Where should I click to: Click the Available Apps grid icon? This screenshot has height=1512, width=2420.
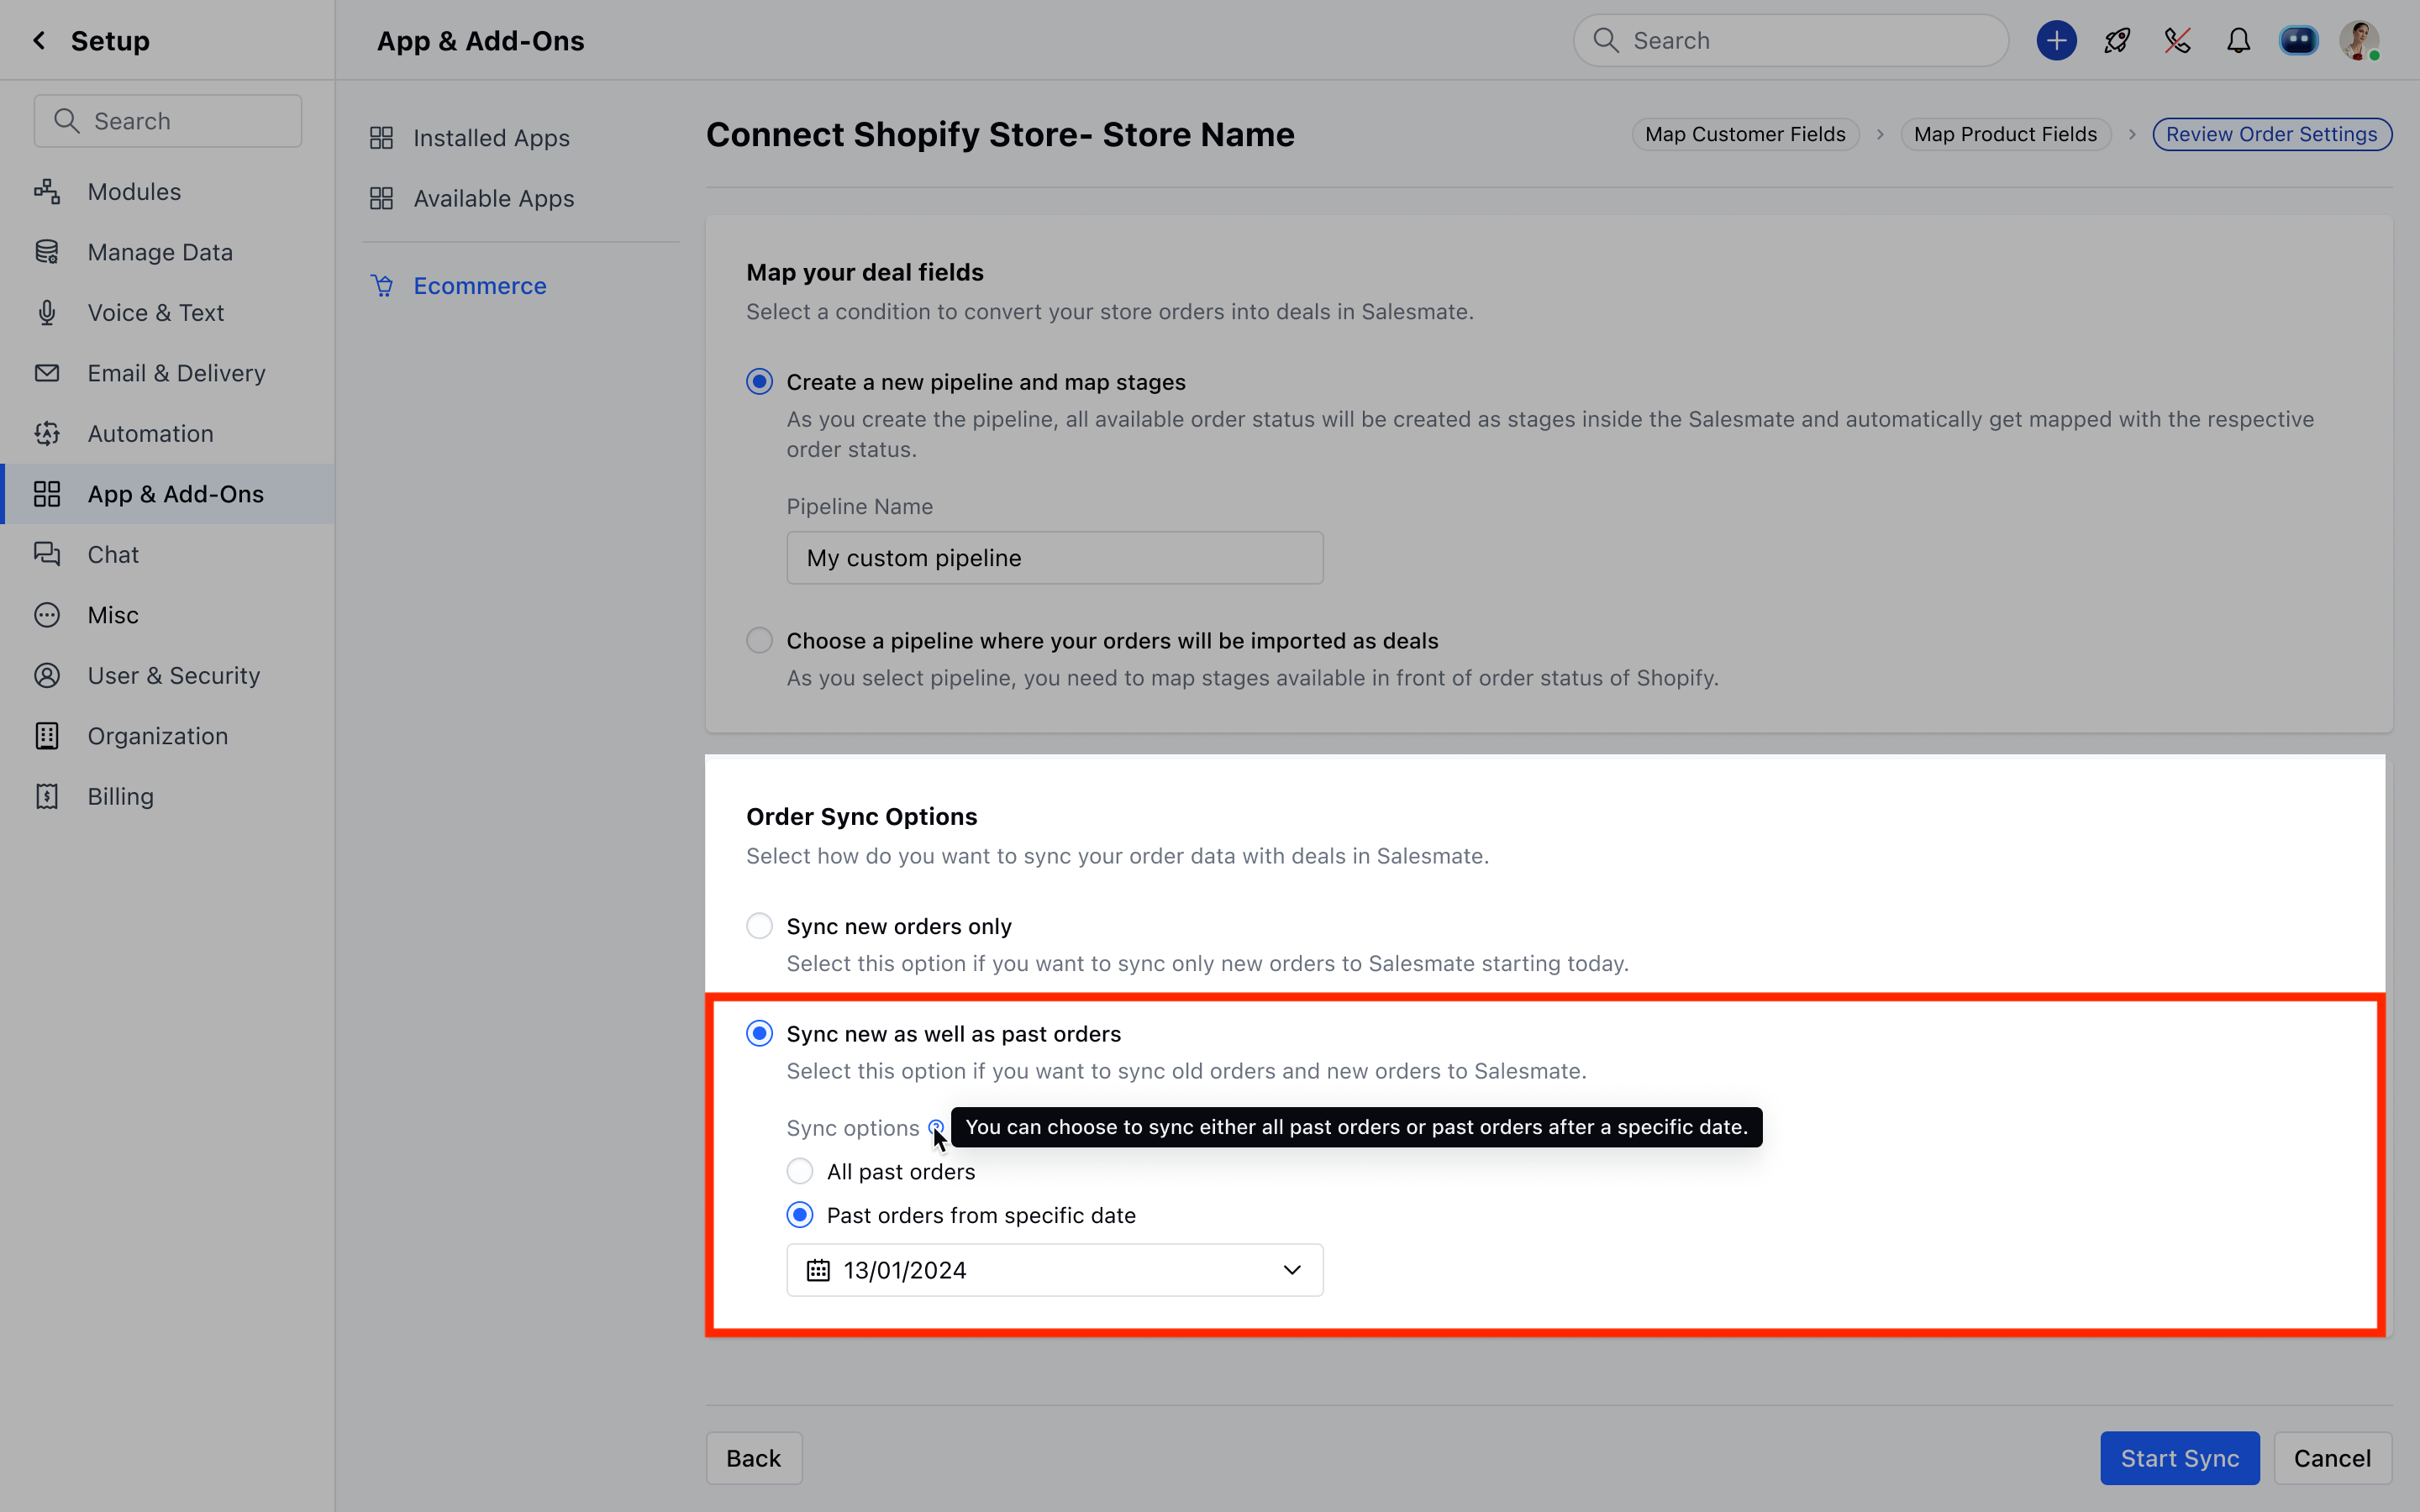(381, 198)
